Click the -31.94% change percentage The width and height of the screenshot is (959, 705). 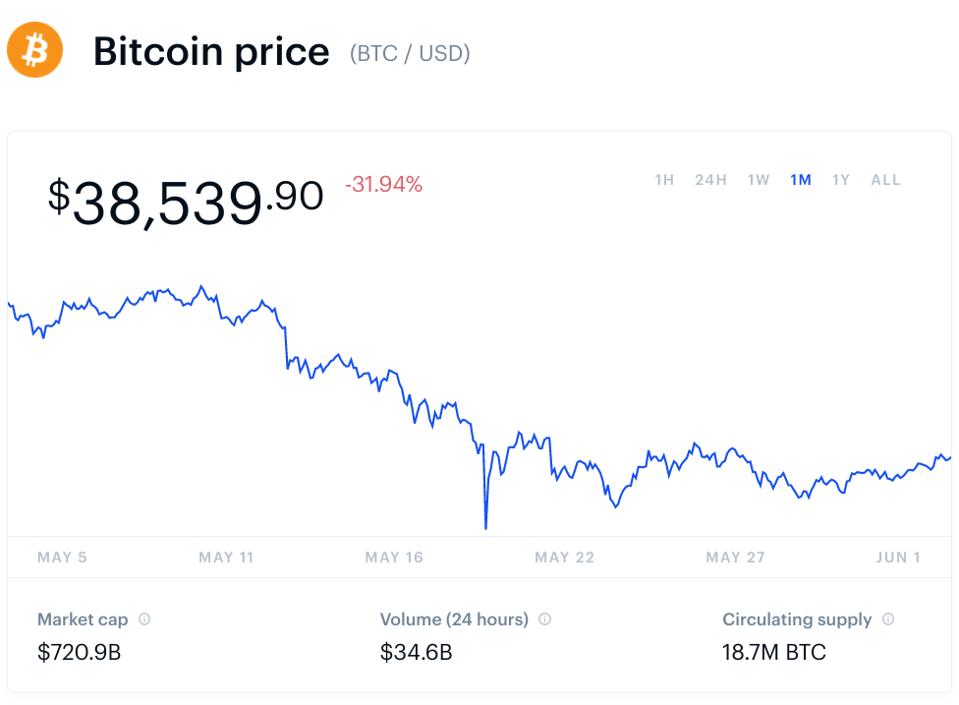[384, 185]
